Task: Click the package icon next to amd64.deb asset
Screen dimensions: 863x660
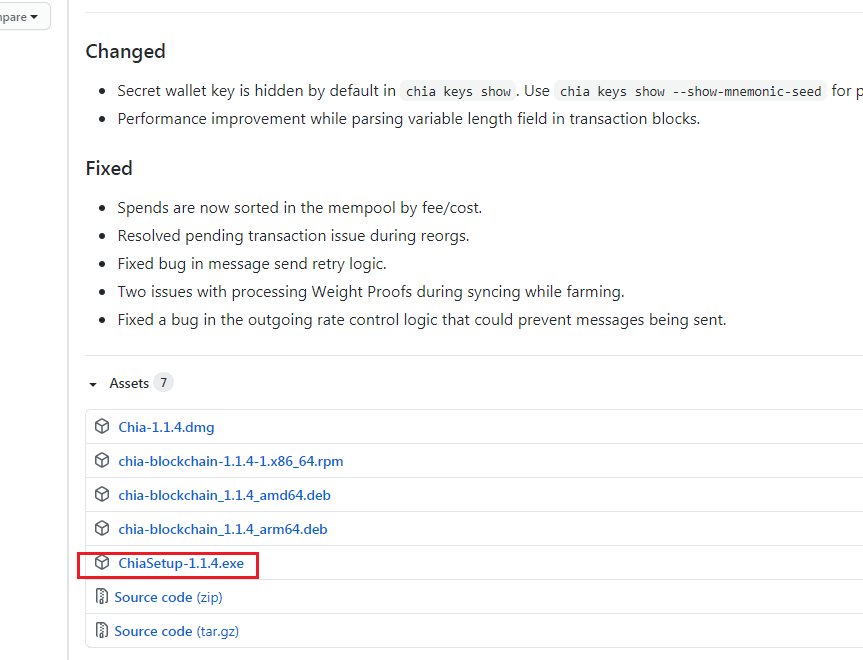Action: pyautogui.click(x=102, y=494)
